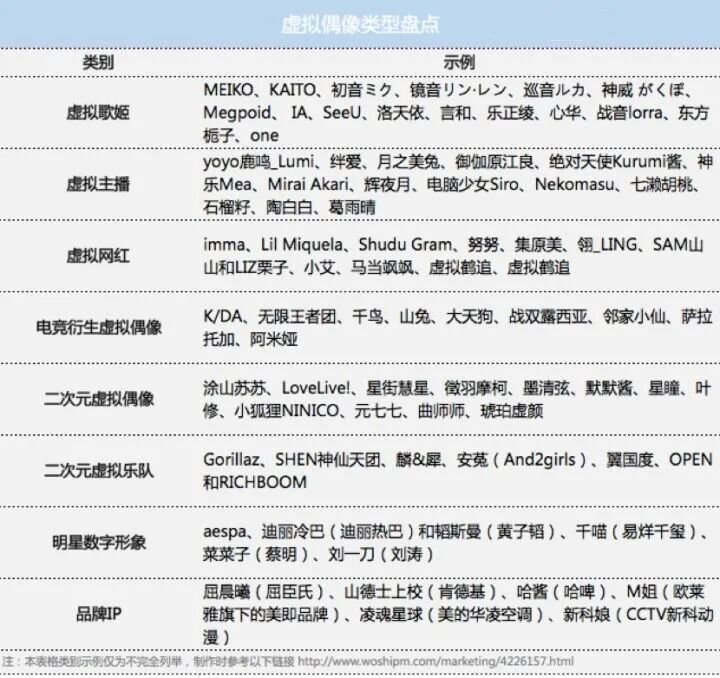
Task: Select the 明星数字形象 category cell
Action: [99, 543]
